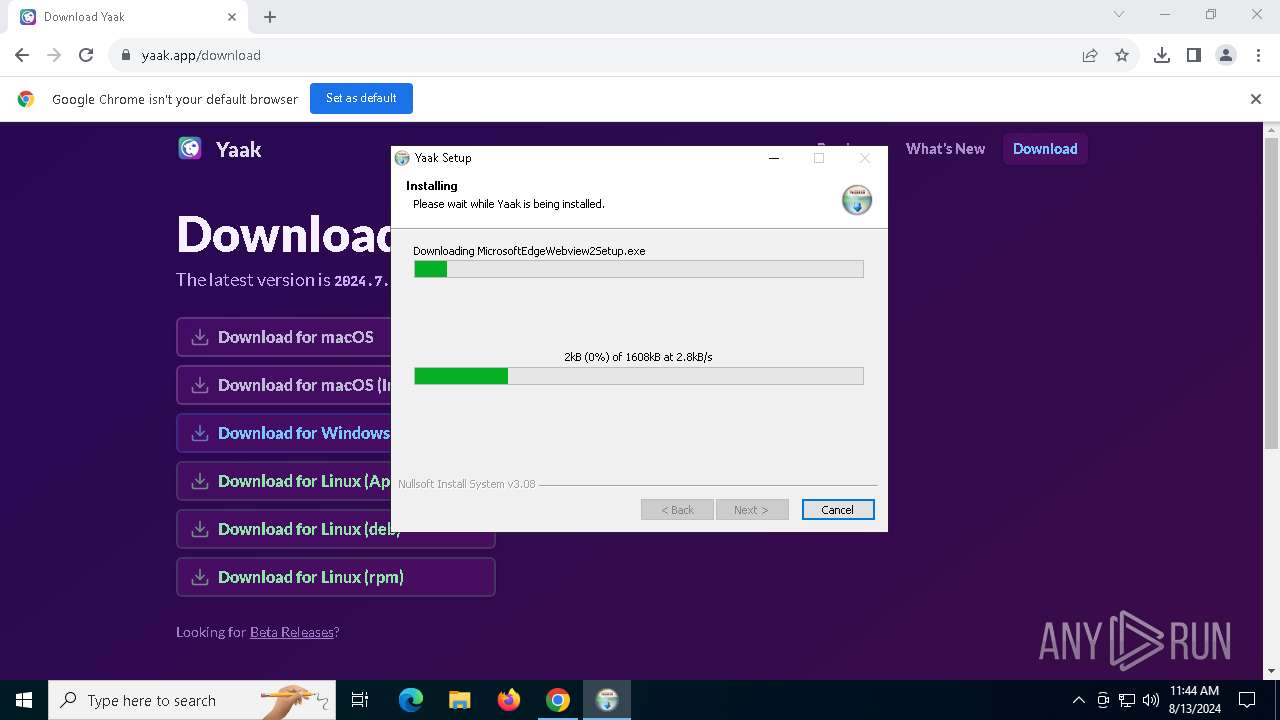1280x720 pixels.
Task: Open Chrome three-dot menu
Action: (x=1258, y=55)
